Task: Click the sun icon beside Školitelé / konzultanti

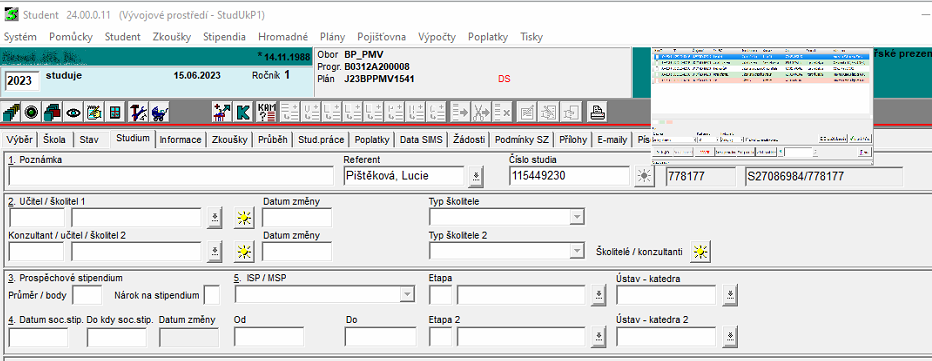Action: click(x=700, y=252)
